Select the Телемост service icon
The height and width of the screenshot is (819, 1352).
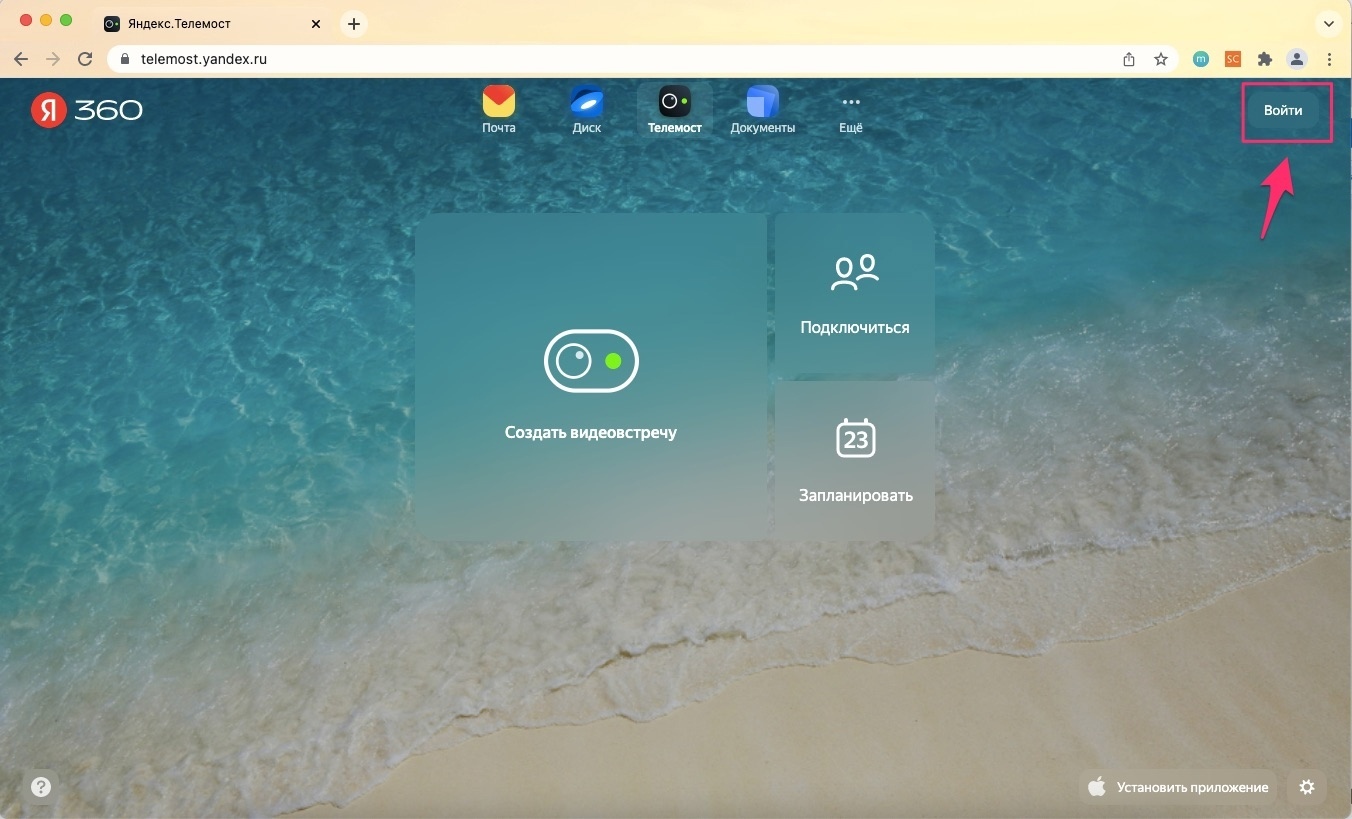point(675,110)
